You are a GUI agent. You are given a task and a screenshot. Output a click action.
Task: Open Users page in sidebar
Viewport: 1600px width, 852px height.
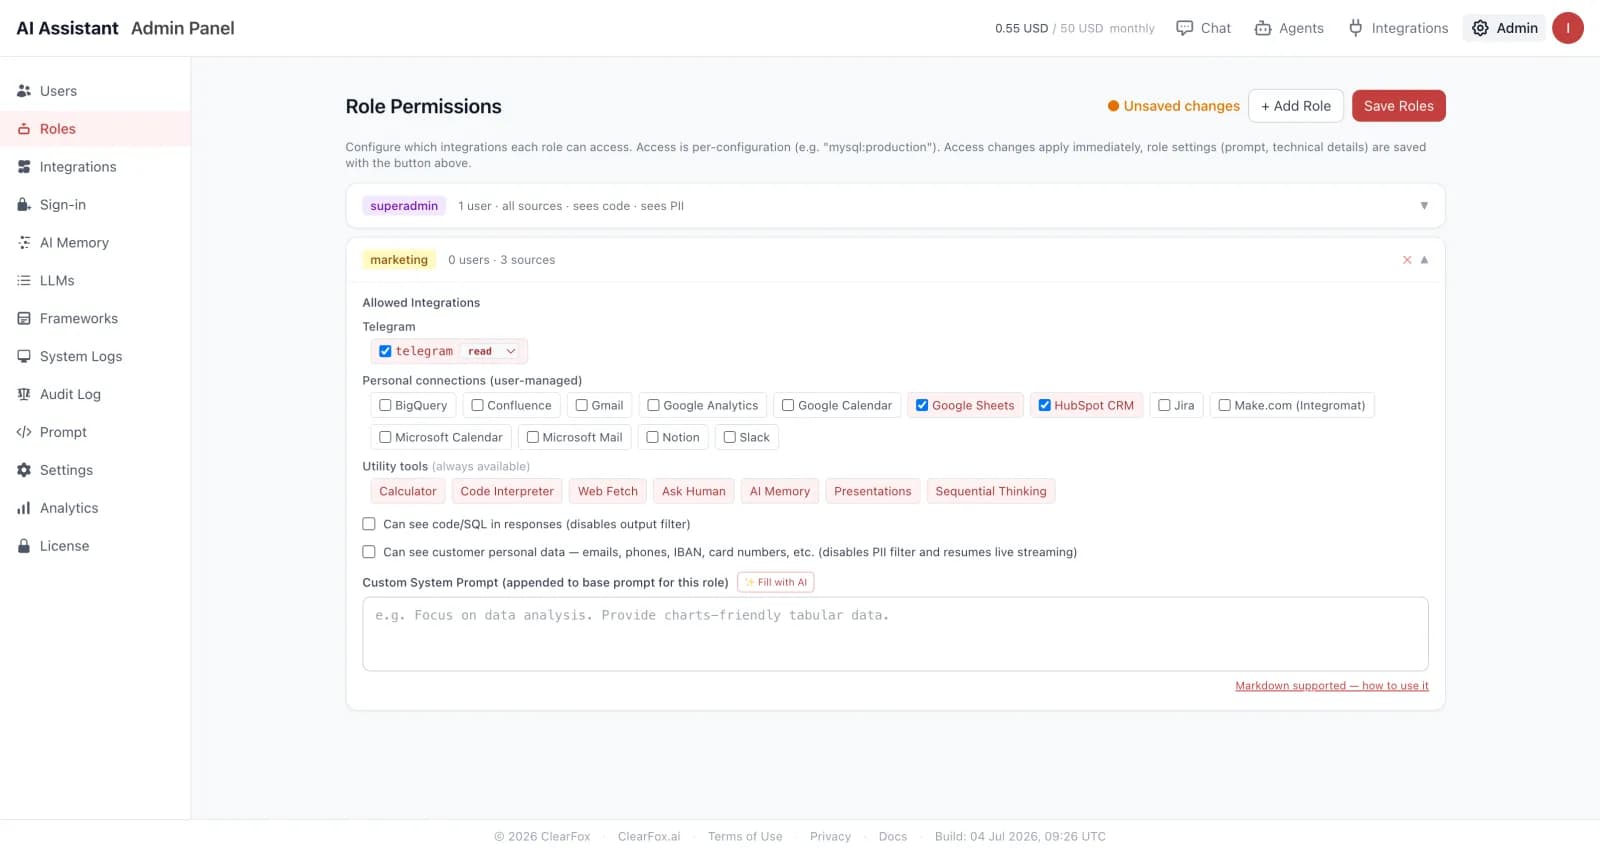click(95, 91)
